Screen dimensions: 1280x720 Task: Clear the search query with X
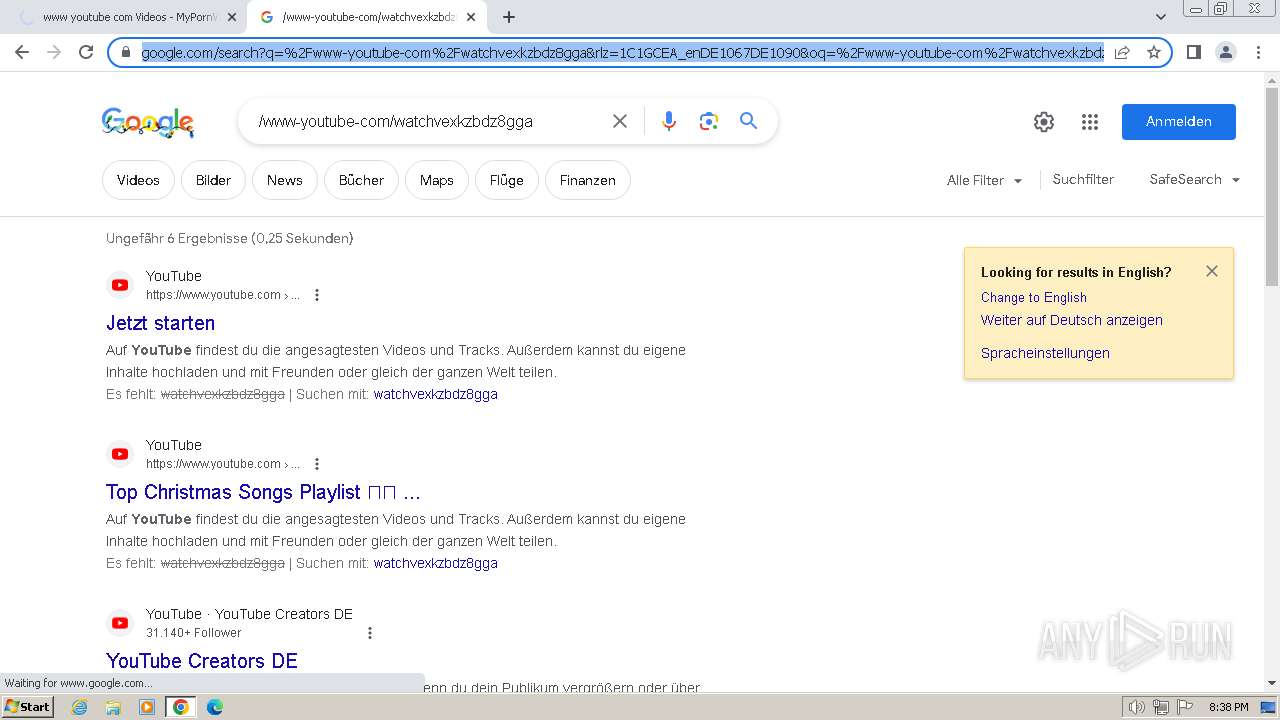click(620, 121)
